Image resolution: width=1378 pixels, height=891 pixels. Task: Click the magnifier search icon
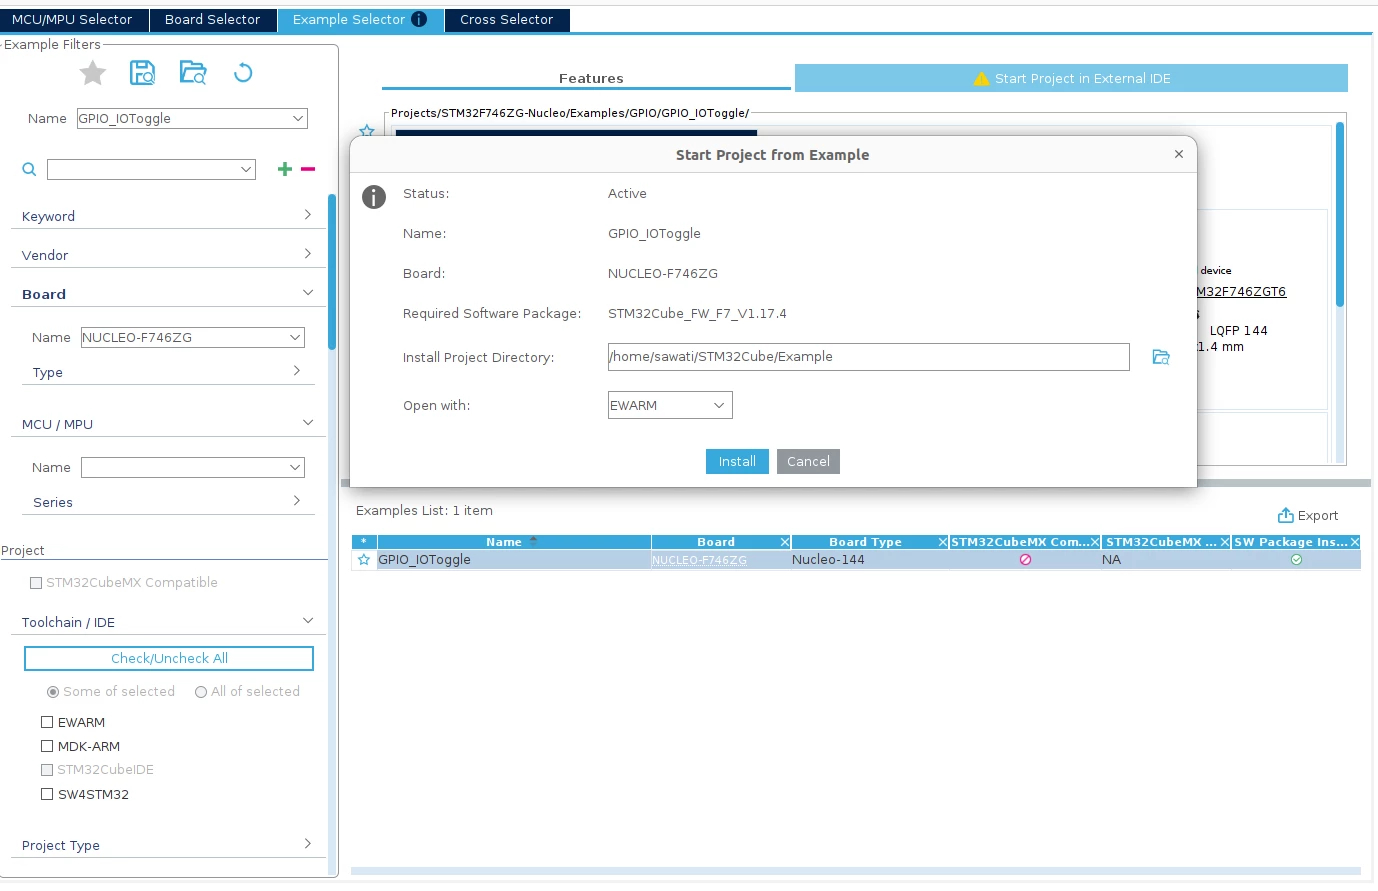(x=29, y=170)
